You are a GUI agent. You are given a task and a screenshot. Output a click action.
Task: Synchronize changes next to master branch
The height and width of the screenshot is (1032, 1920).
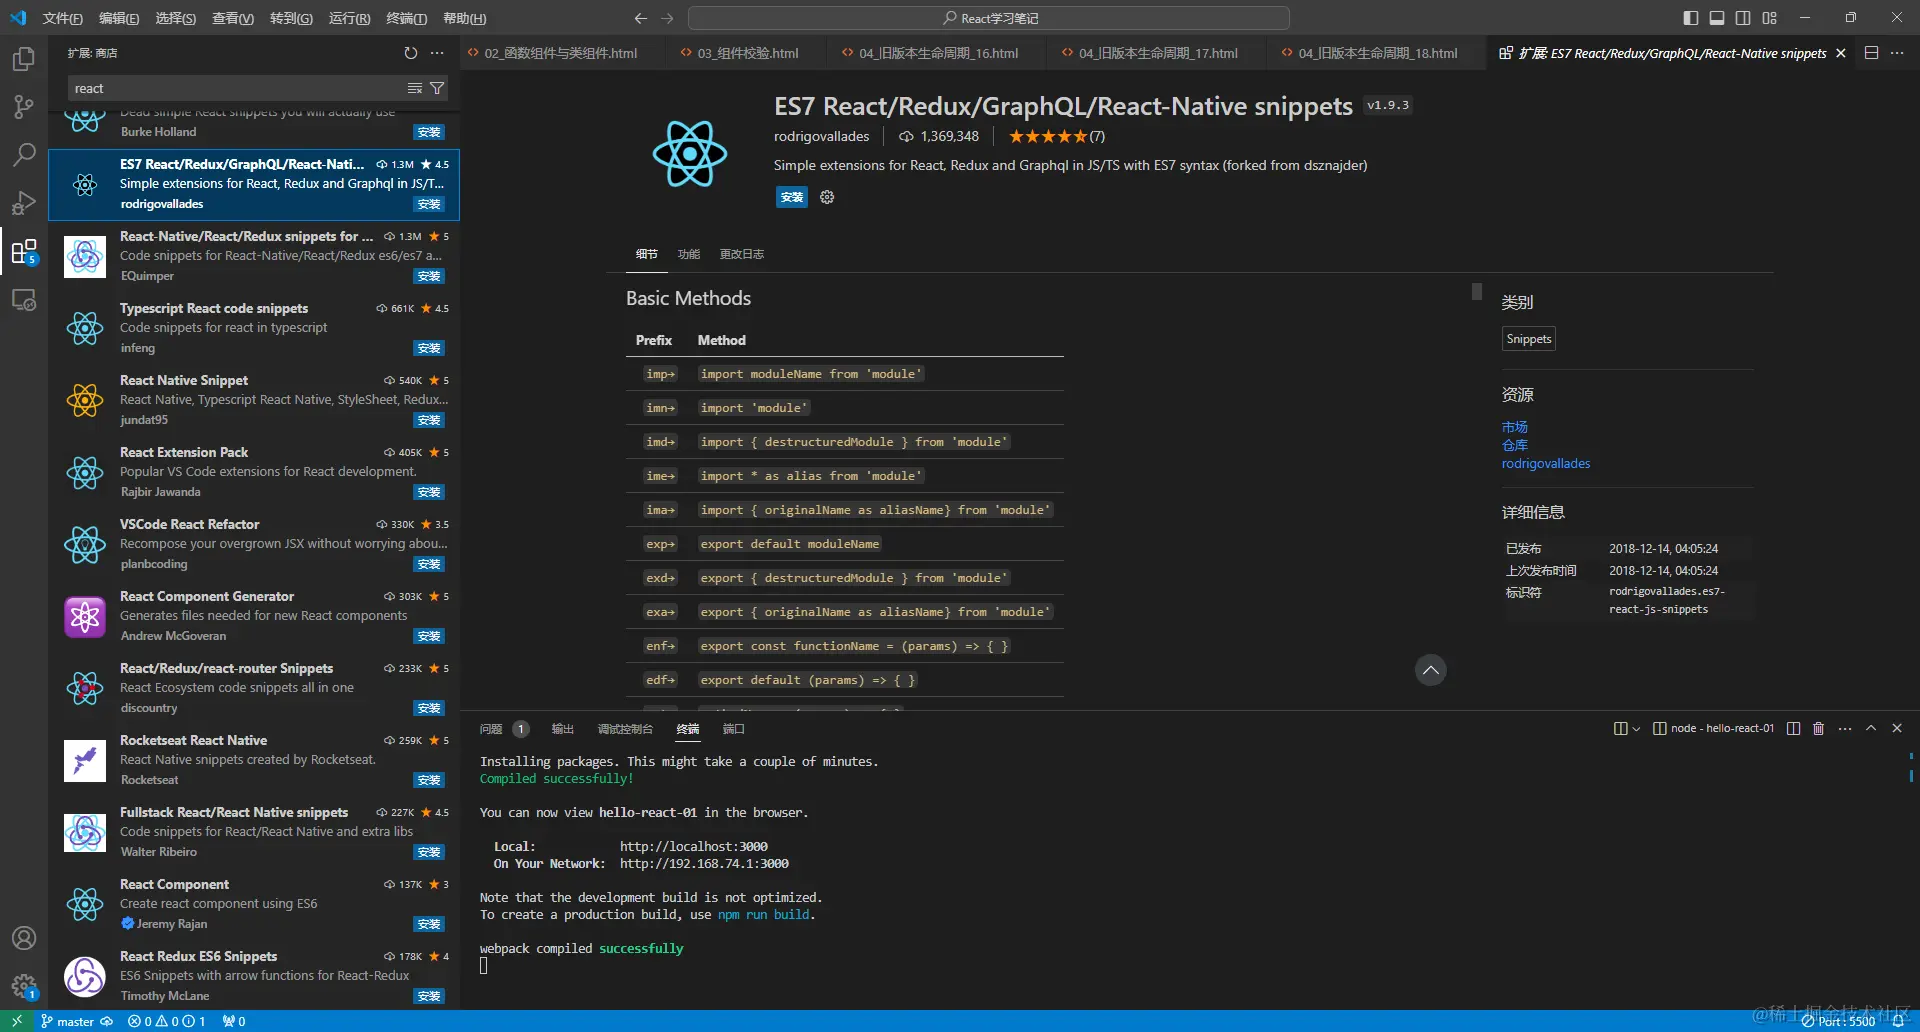(x=107, y=1021)
